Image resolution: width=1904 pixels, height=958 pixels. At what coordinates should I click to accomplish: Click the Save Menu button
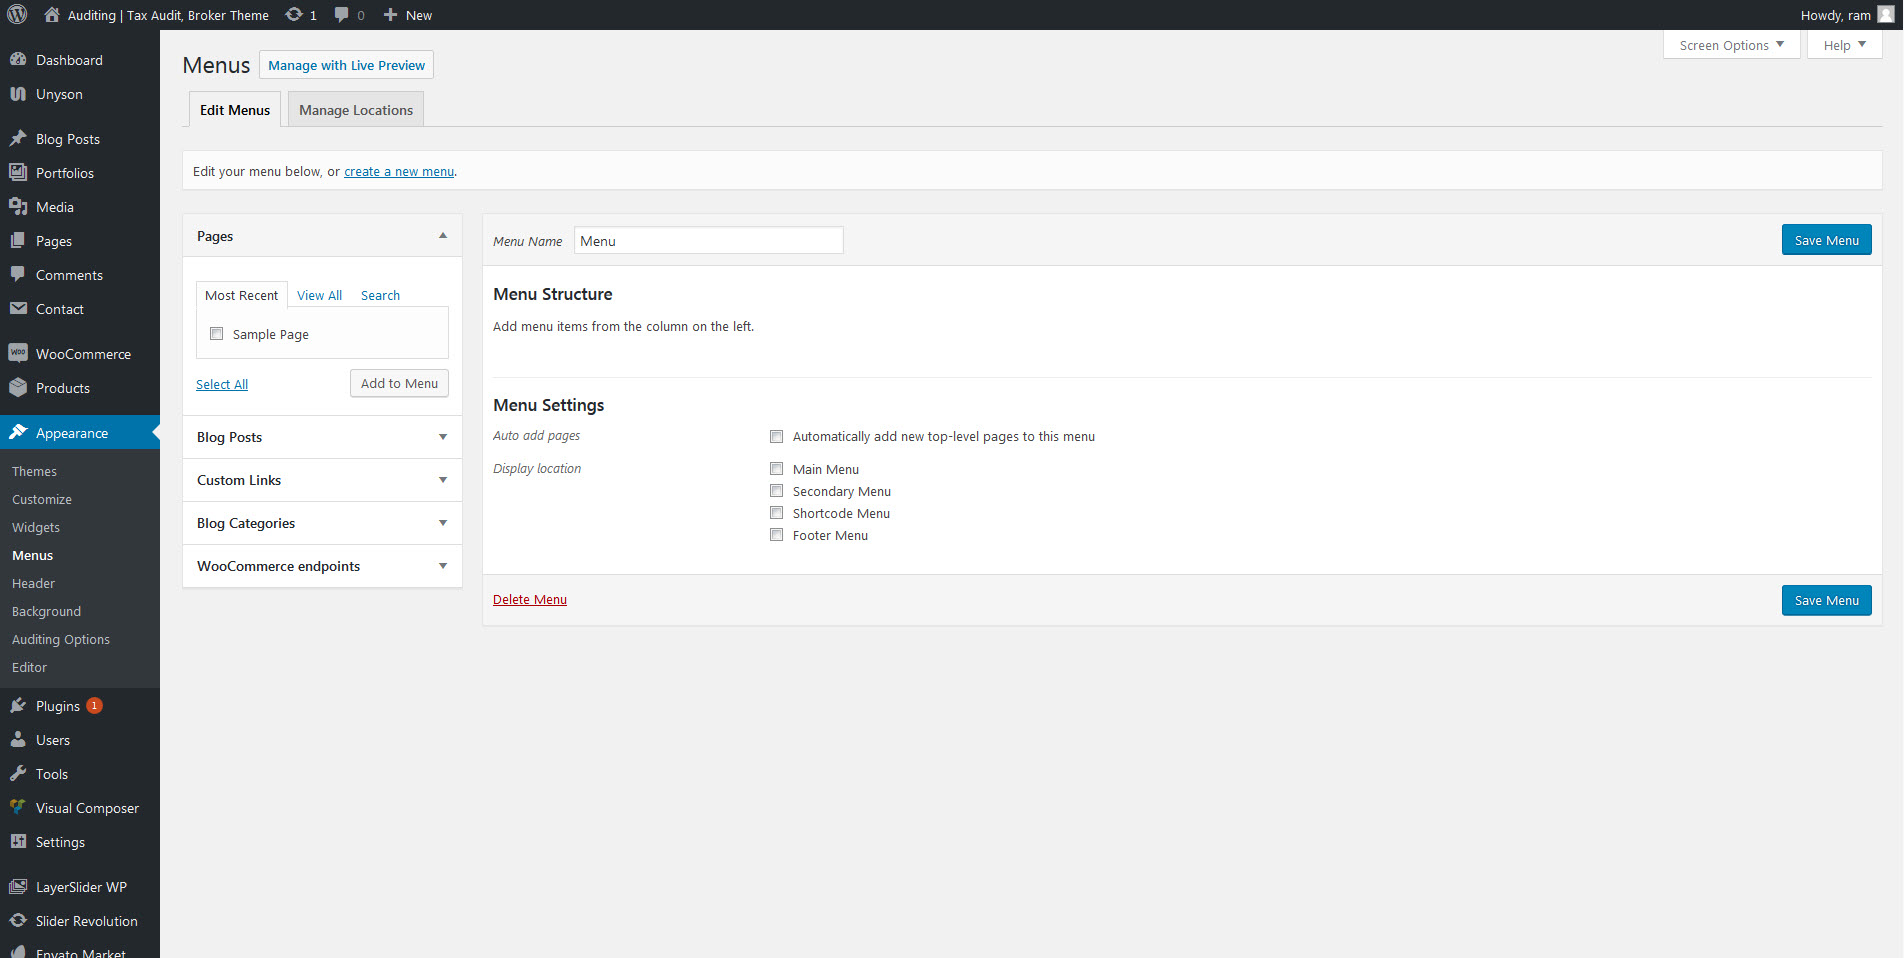click(1825, 239)
